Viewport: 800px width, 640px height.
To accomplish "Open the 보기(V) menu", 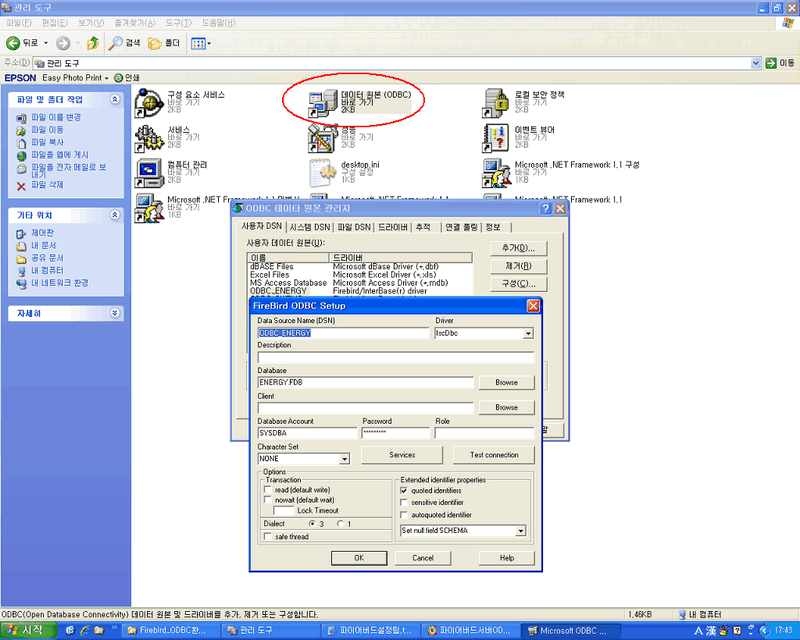I will pos(91,23).
